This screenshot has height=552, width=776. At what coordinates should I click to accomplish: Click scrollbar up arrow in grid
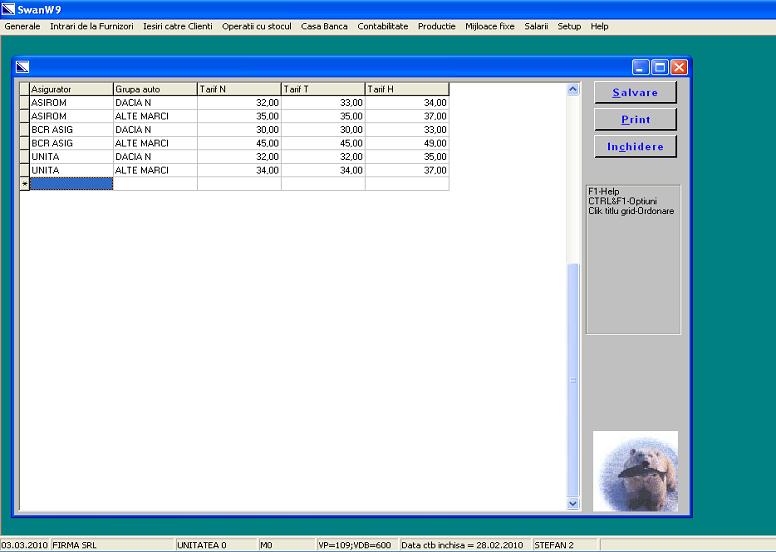(573, 89)
